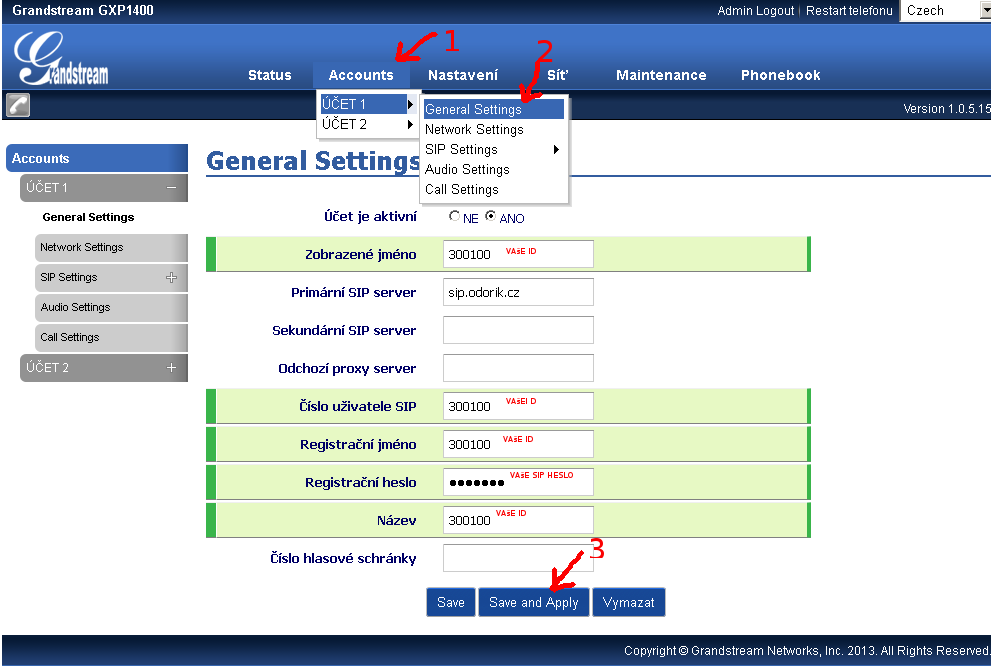The width and height of the screenshot is (991, 667).
Task: Click Restart telefonu link
Action: coord(849,11)
